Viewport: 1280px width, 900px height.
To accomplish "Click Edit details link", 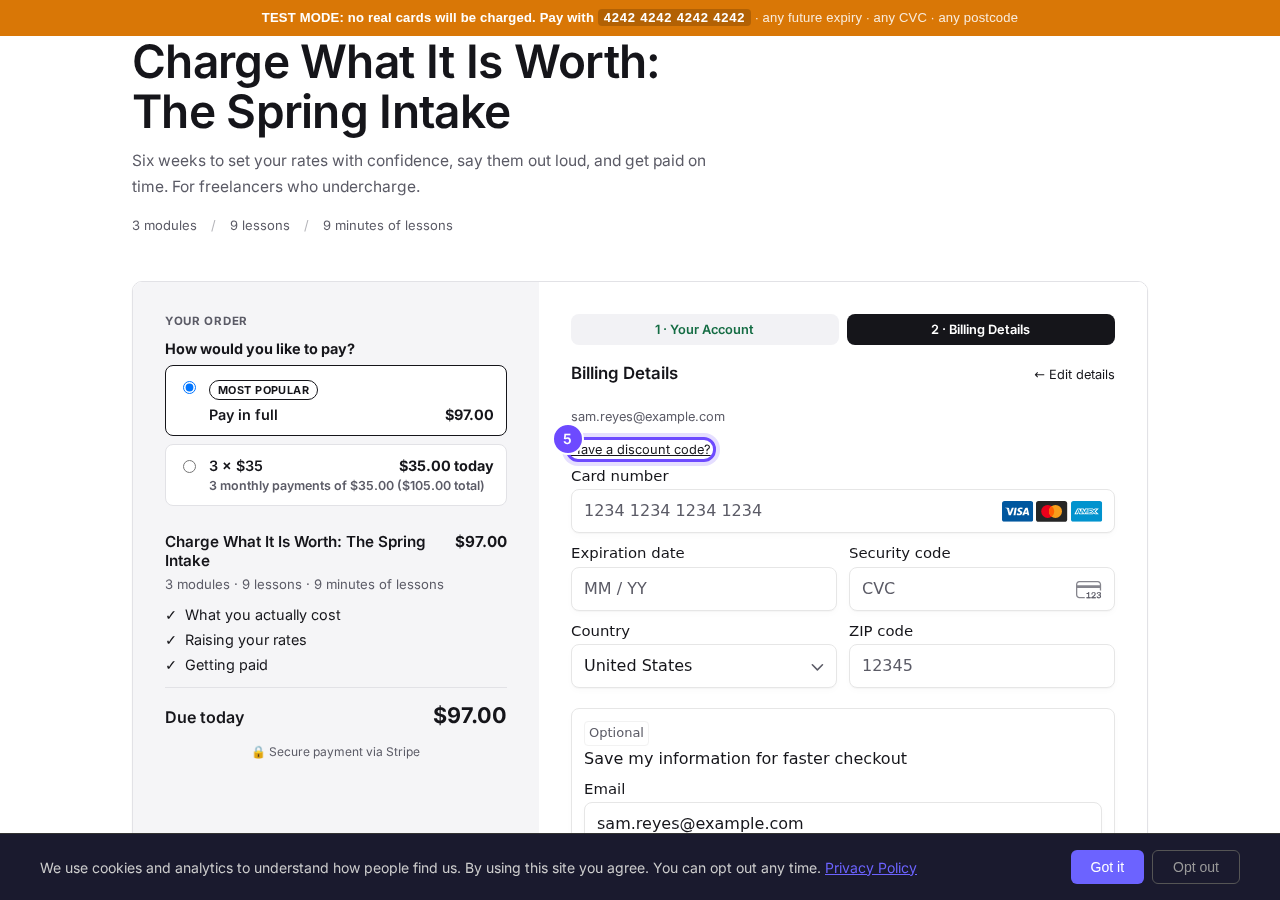I will point(1074,374).
